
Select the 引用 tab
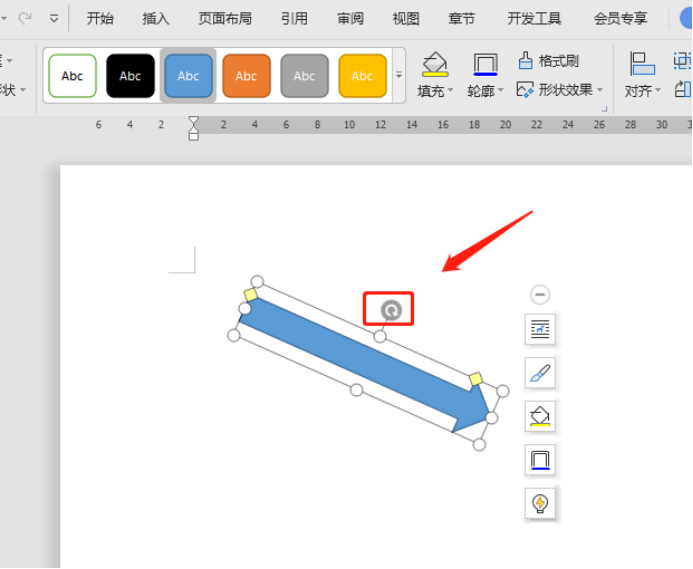click(294, 19)
